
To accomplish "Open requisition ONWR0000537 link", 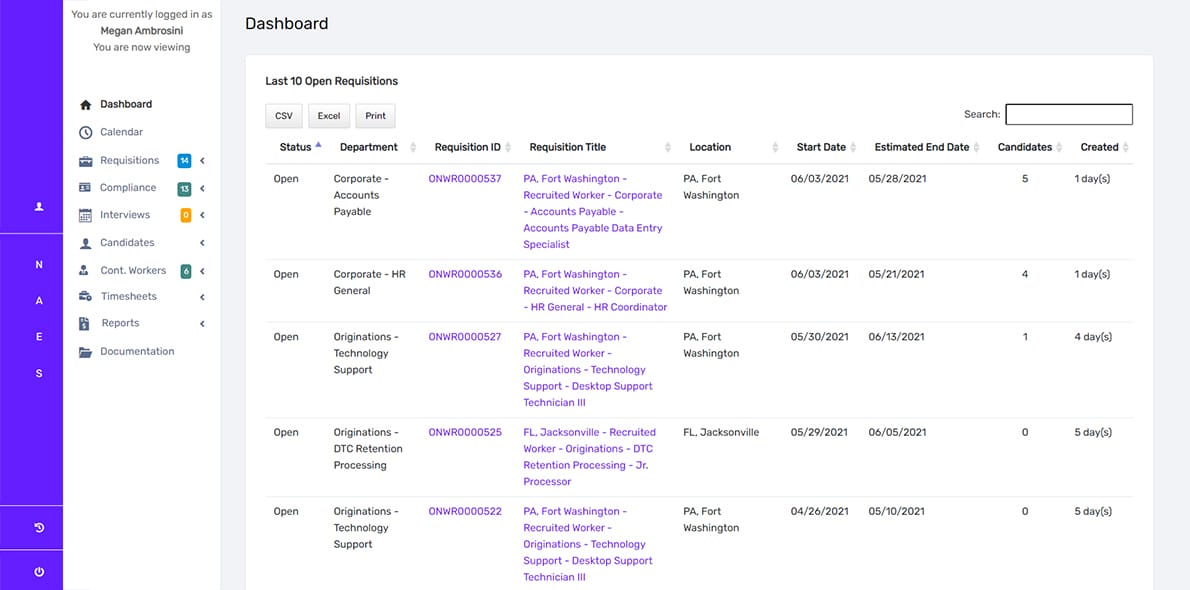I will click(x=465, y=179).
